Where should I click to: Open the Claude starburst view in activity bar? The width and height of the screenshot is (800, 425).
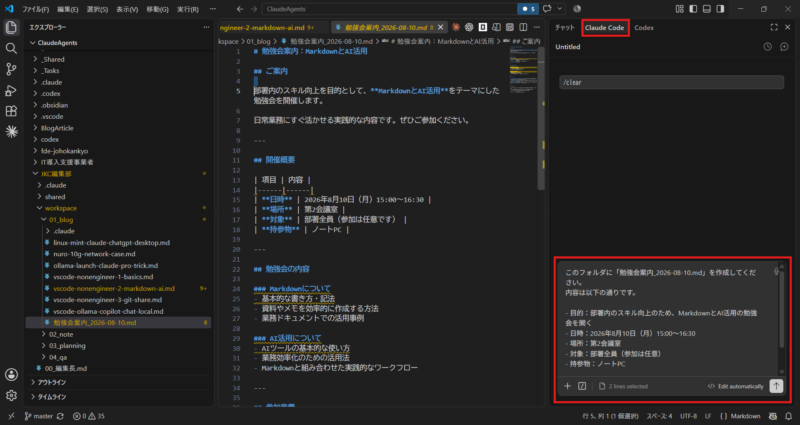click(x=11, y=132)
